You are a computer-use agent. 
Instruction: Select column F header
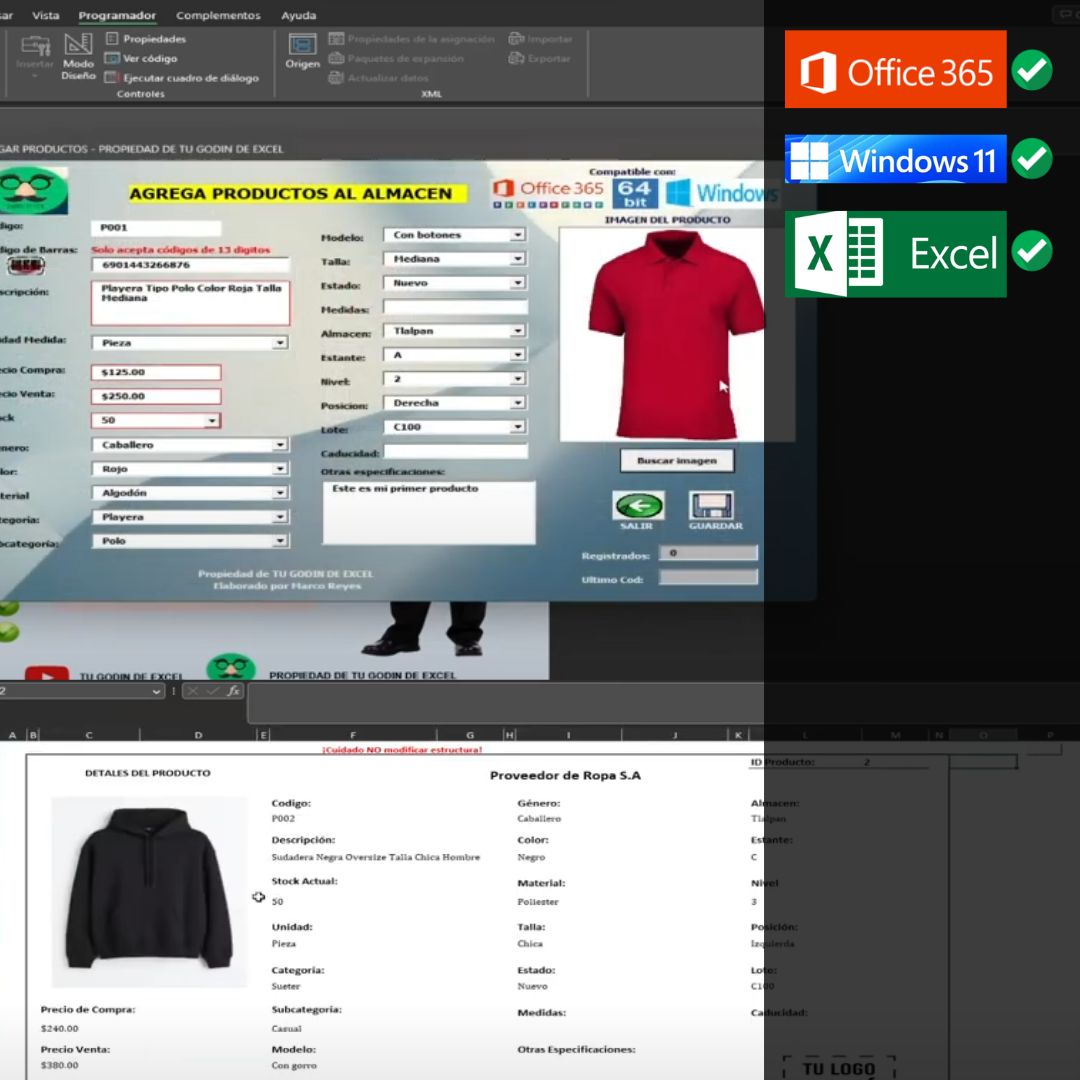tap(353, 735)
